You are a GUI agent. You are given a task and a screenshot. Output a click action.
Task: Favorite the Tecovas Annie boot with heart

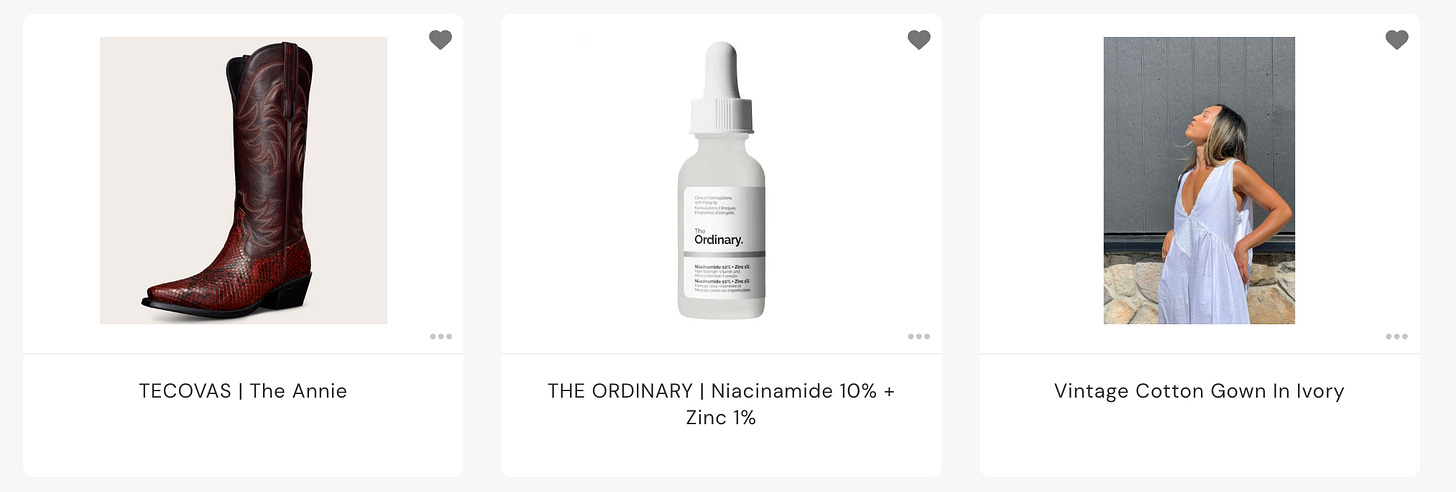coord(440,39)
